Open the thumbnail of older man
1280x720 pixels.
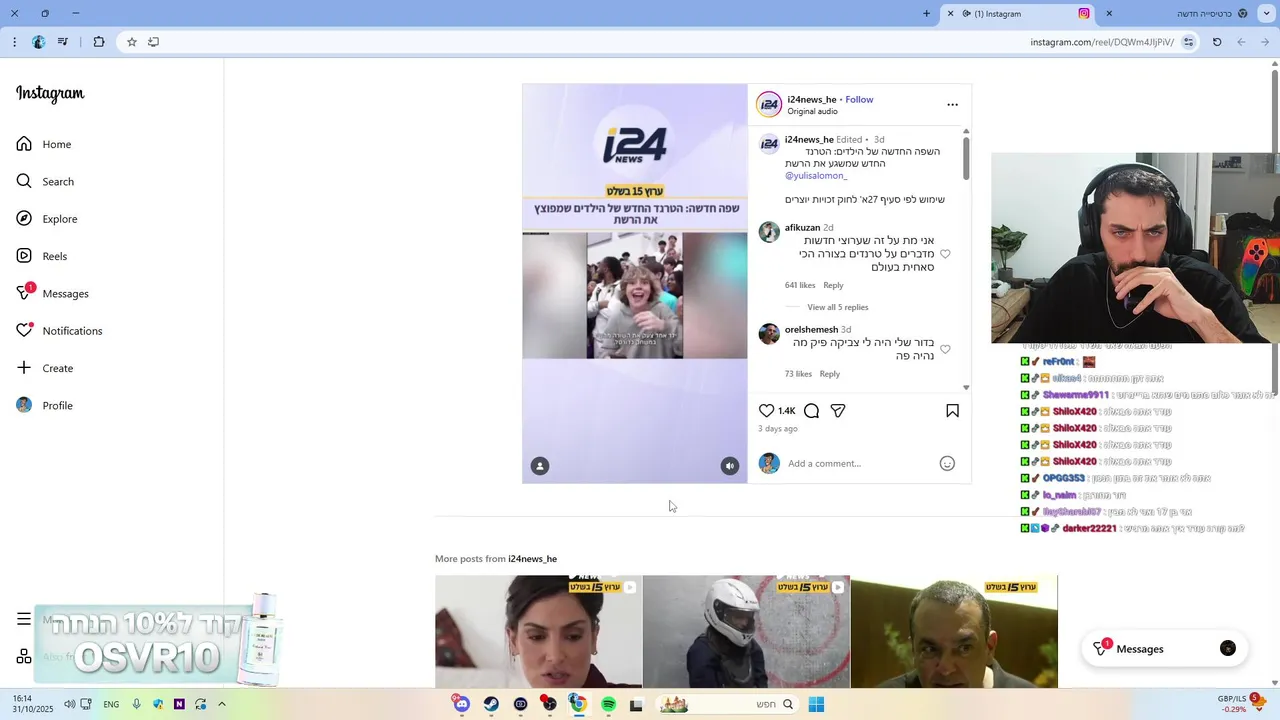[954, 632]
